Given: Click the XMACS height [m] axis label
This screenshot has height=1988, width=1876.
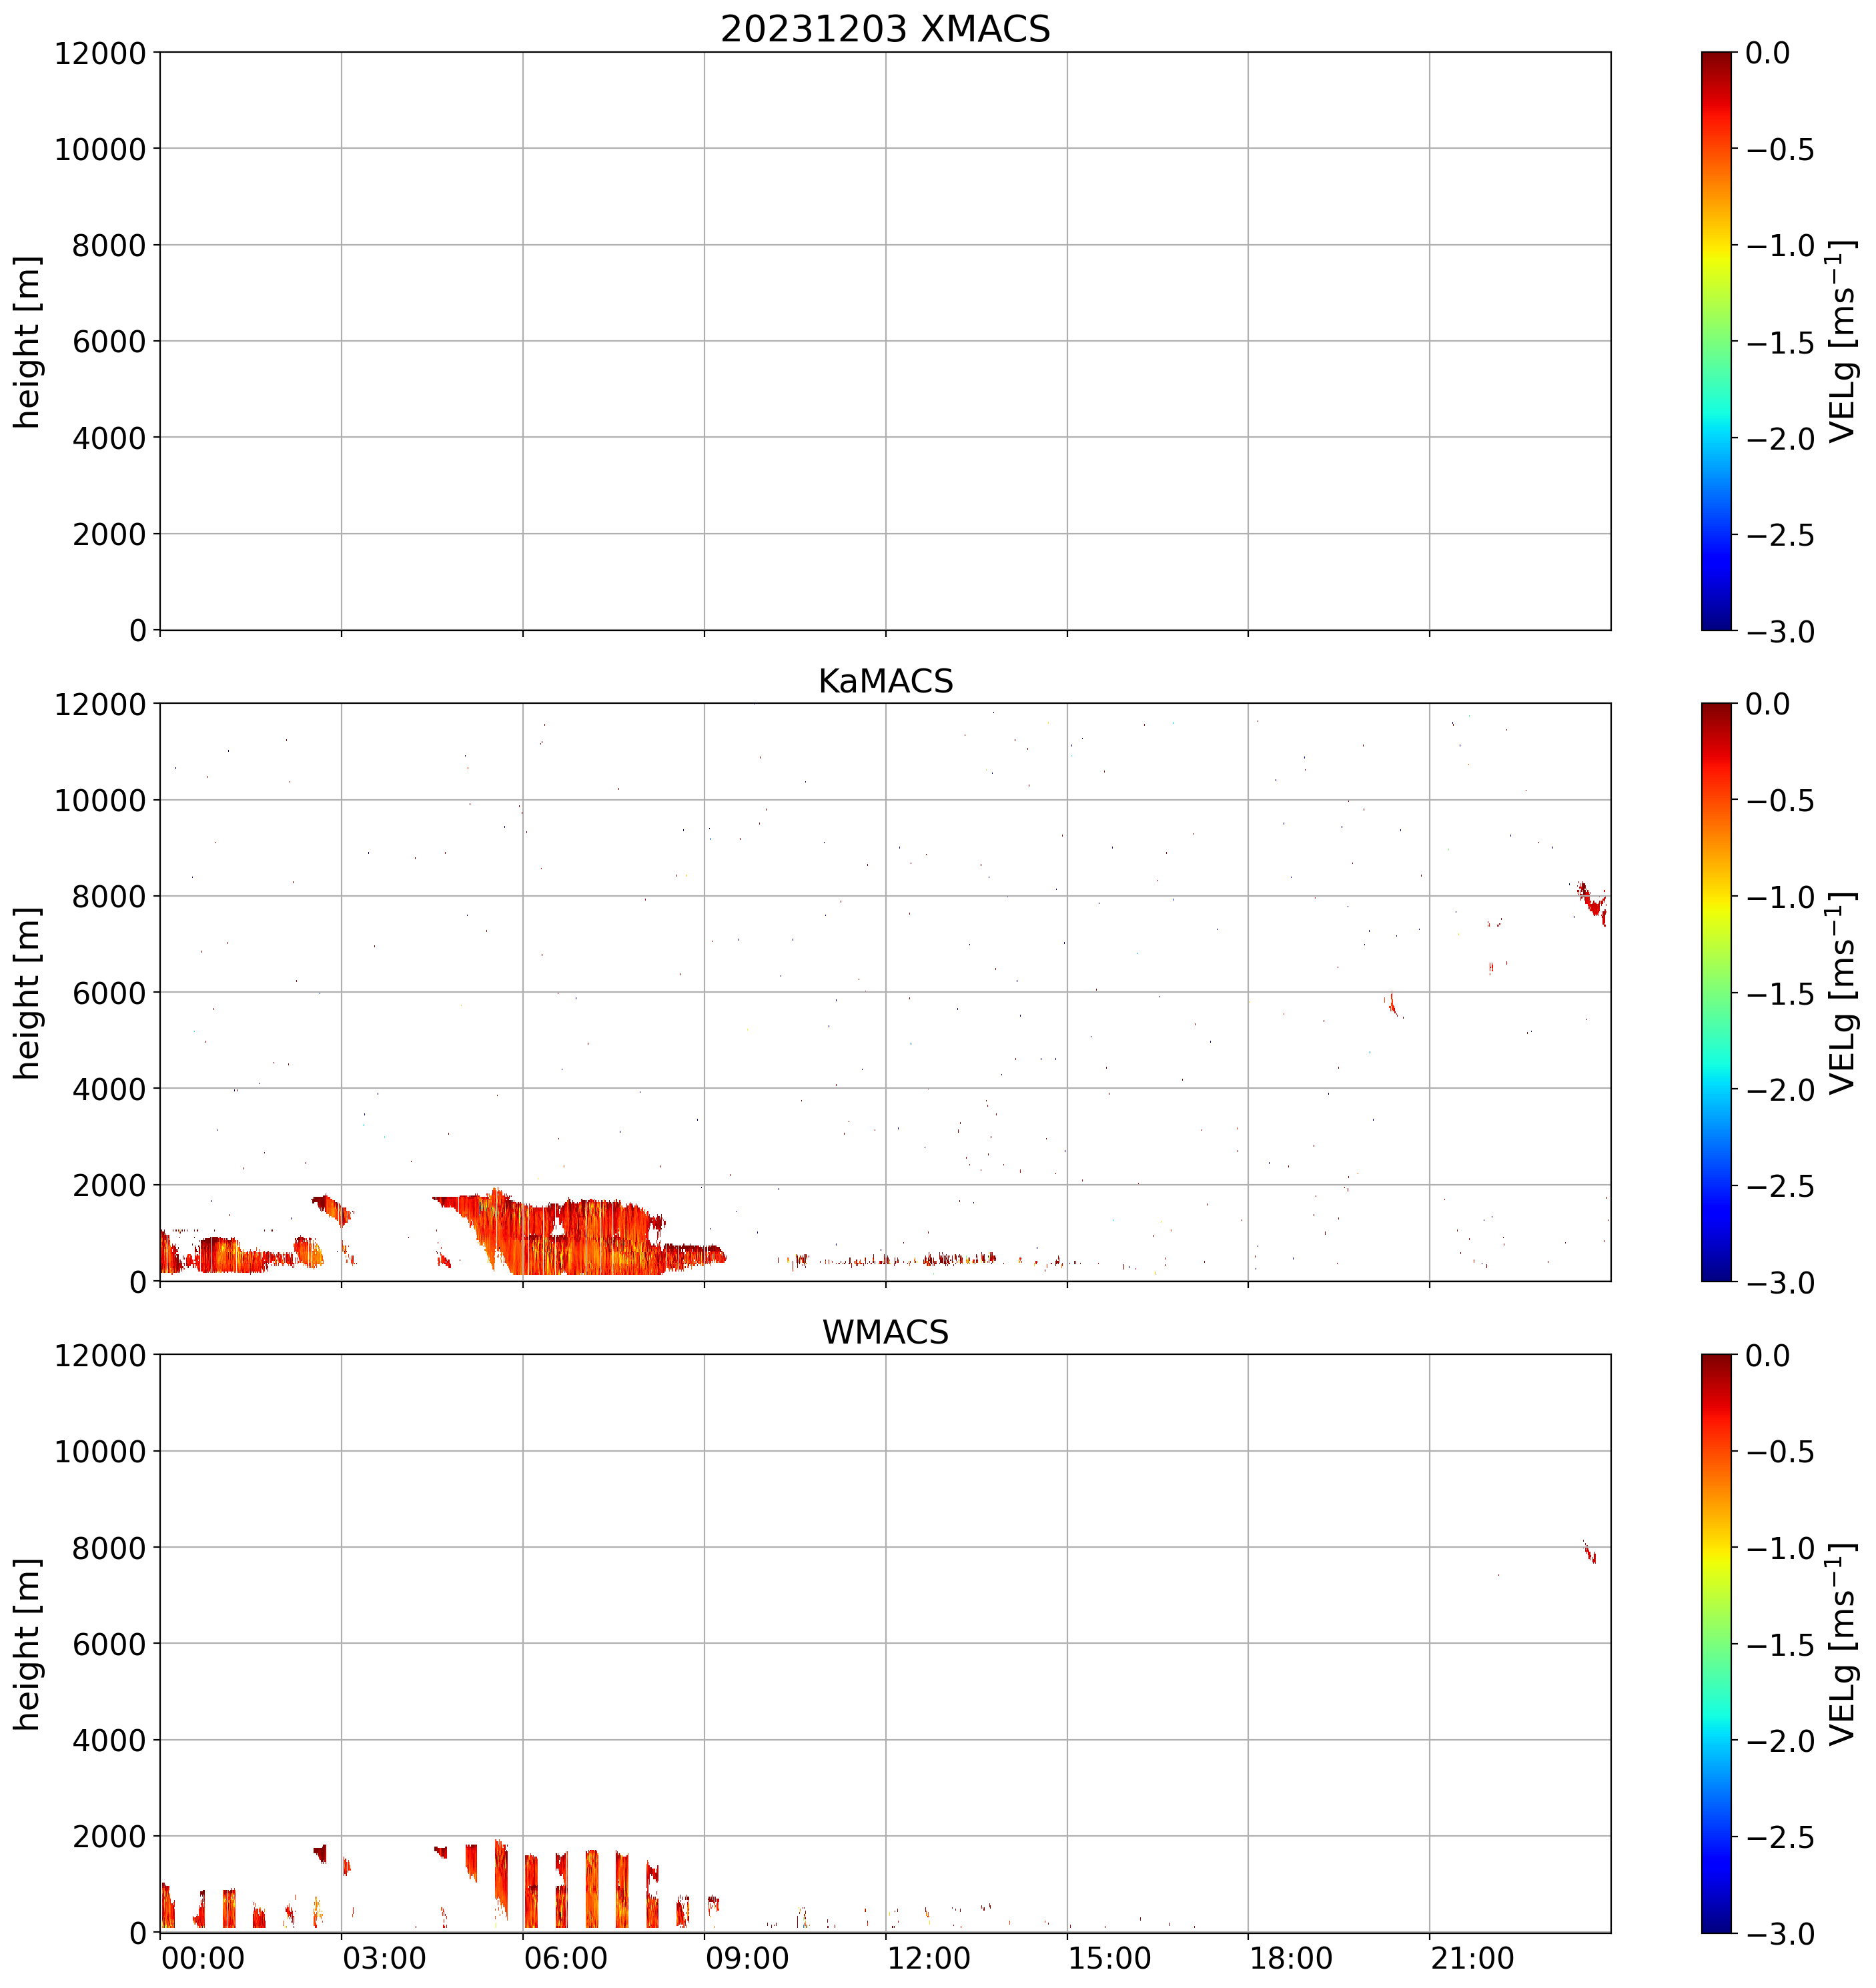Looking at the screenshot, I should tap(27, 341).
